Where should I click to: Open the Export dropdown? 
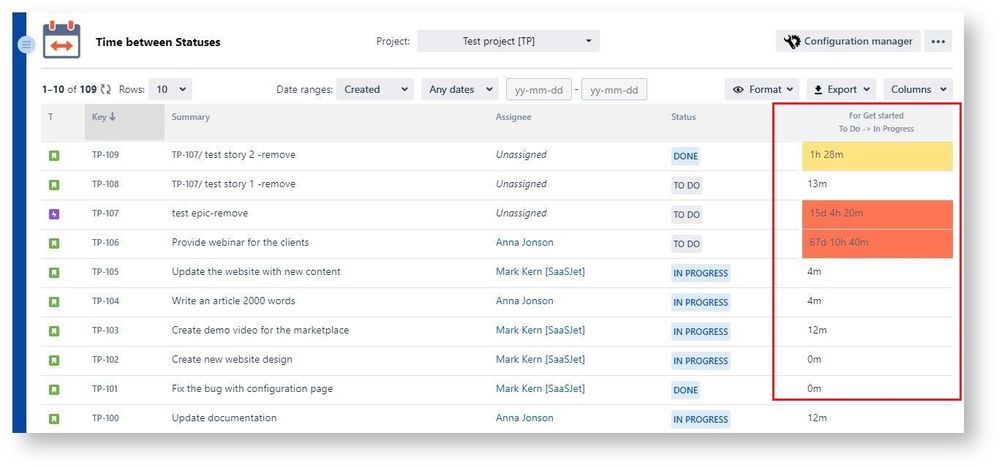(842, 90)
